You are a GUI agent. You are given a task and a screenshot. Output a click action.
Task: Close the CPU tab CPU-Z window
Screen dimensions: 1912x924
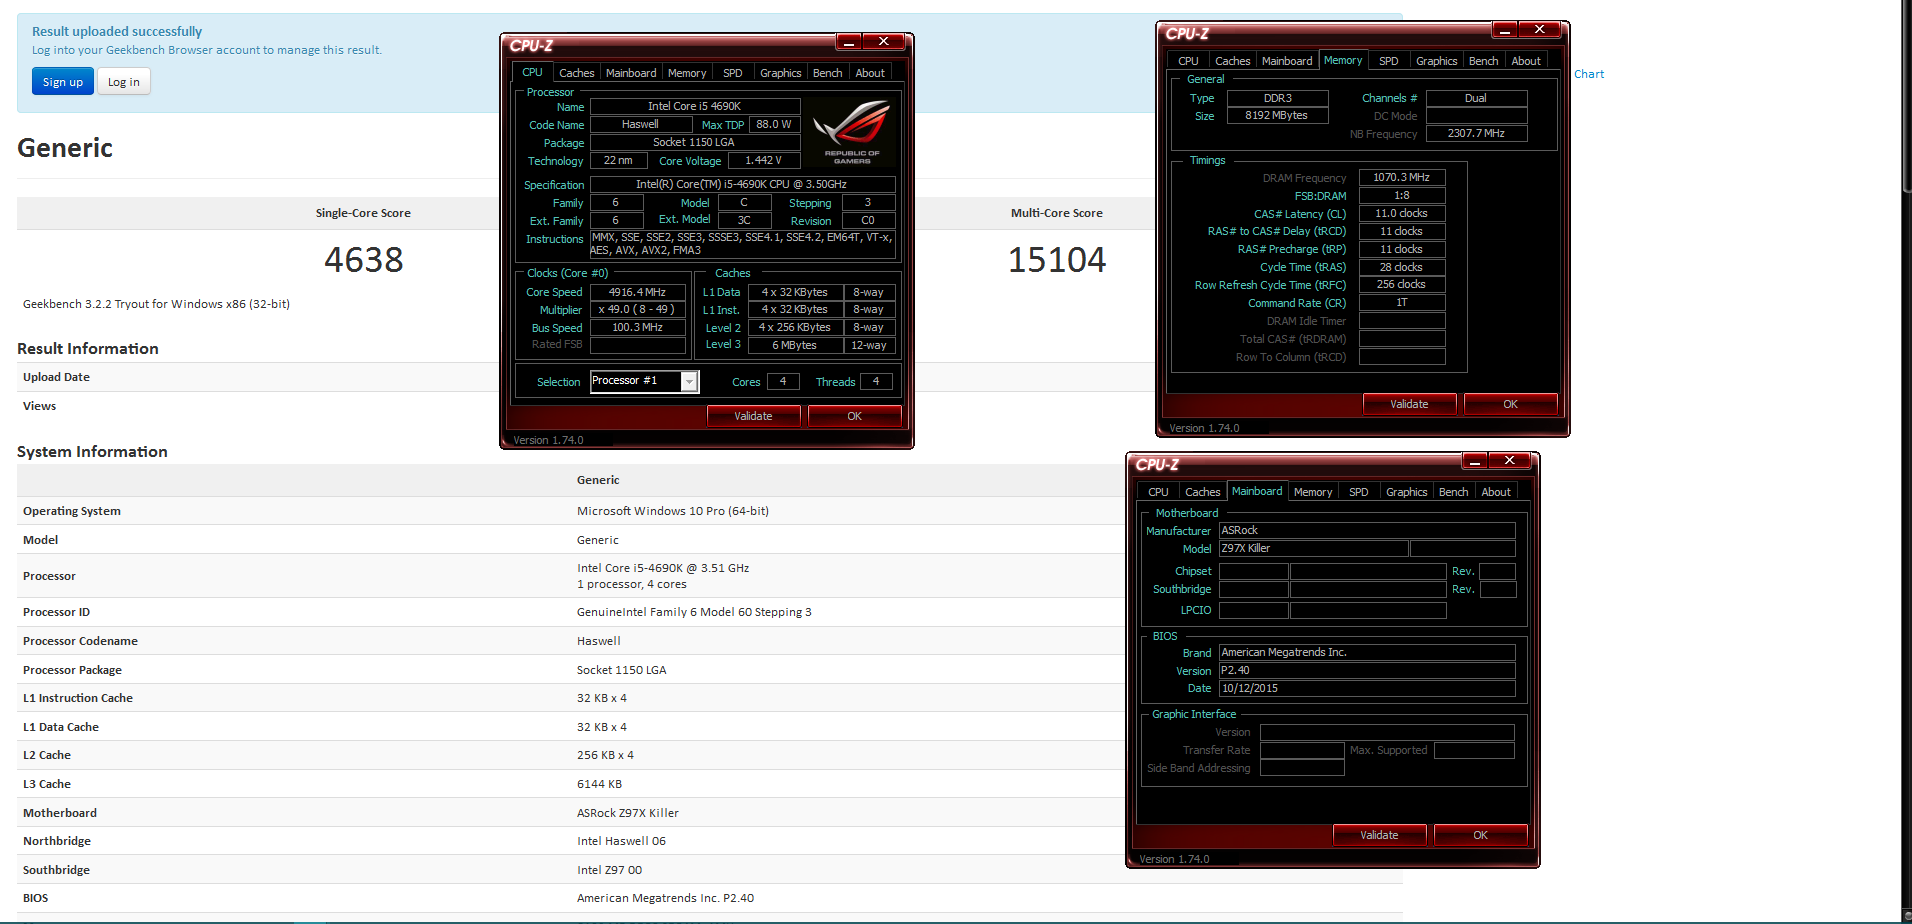click(x=884, y=42)
